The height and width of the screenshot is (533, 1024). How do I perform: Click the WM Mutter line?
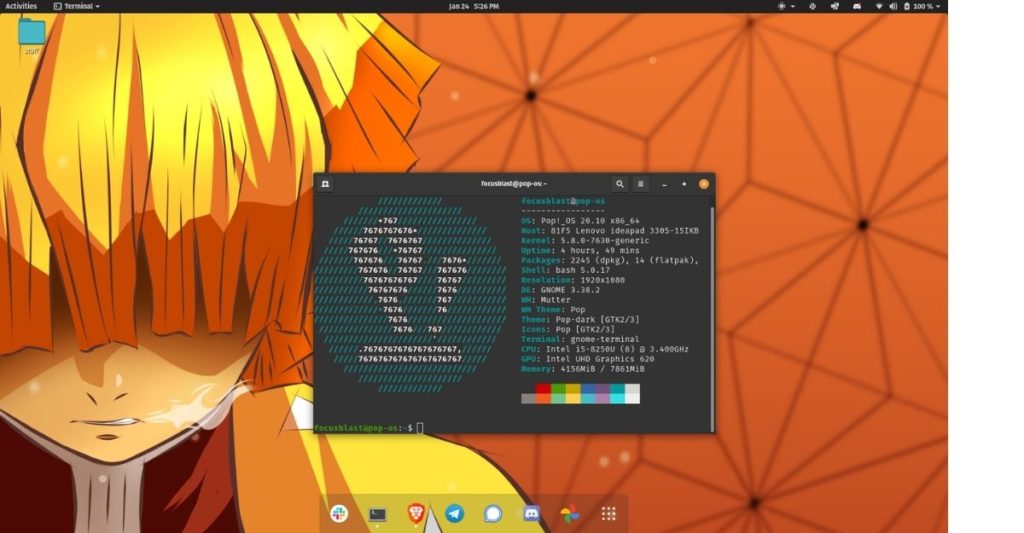[546, 300]
